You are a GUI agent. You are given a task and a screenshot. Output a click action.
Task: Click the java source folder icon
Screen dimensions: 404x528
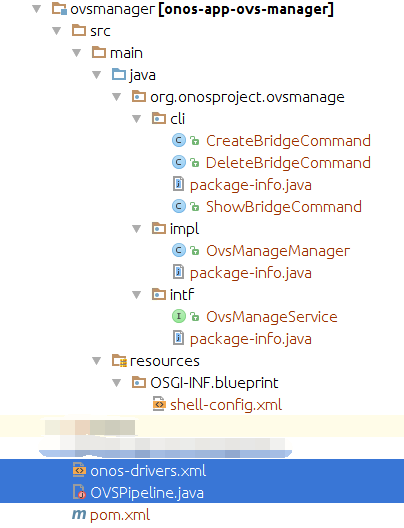[119, 74]
